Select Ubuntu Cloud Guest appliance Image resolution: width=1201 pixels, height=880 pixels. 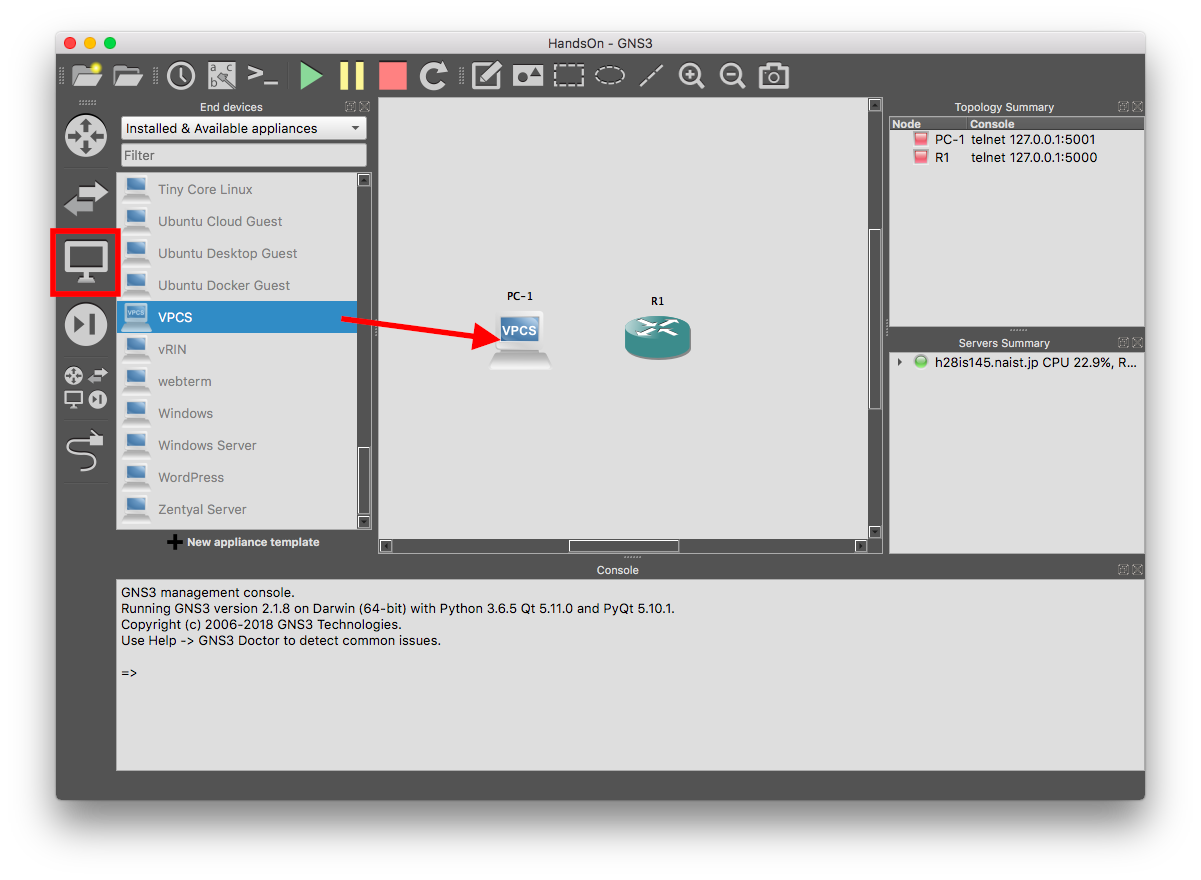[237, 221]
